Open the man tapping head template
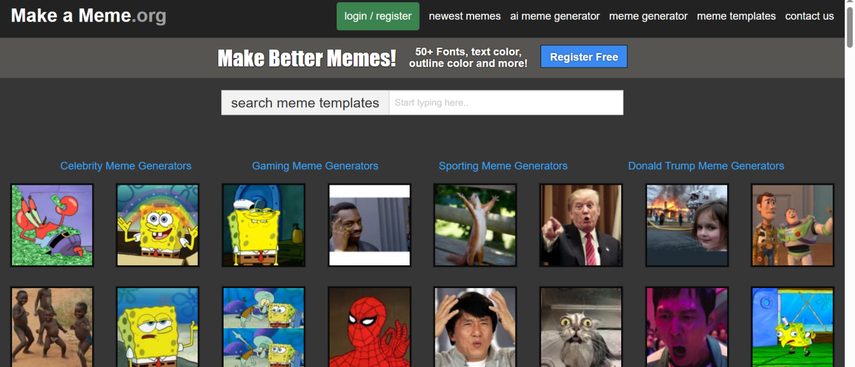The width and height of the screenshot is (855, 367). 369,225
